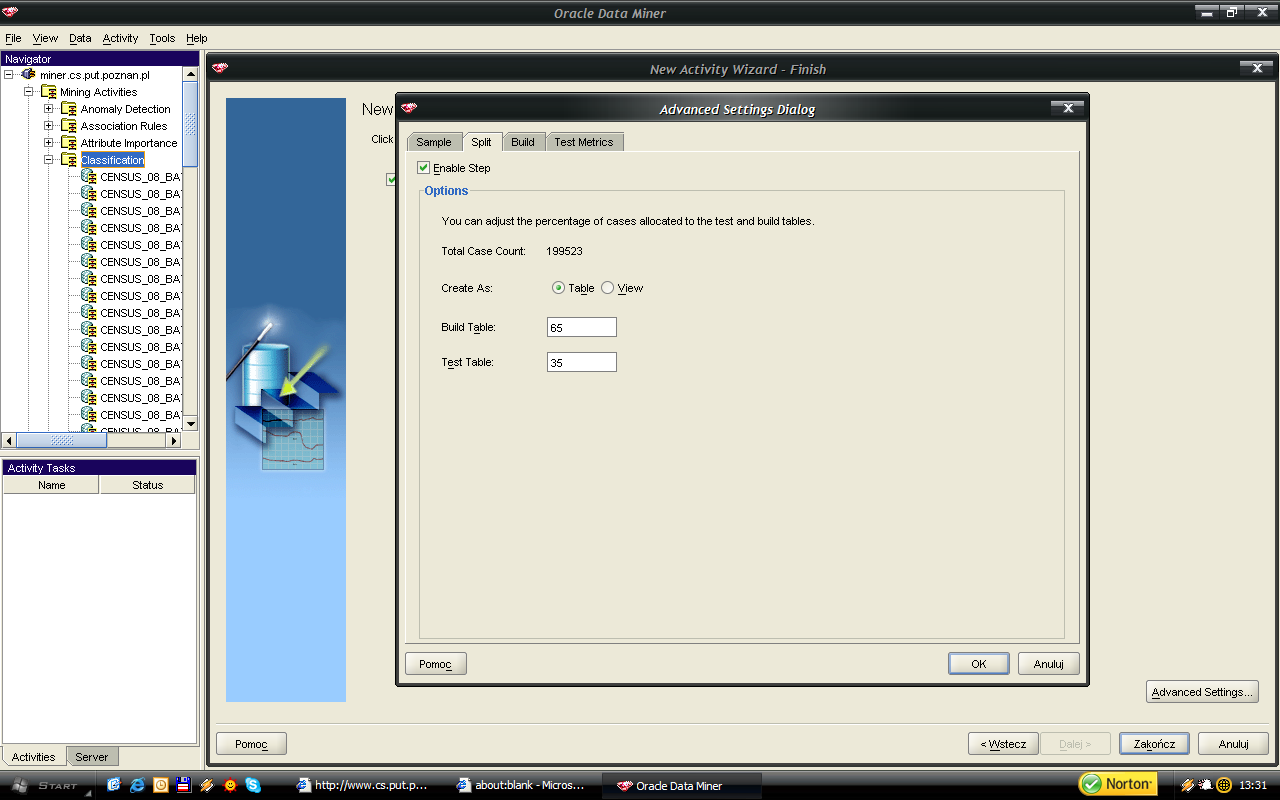The height and width of the screenshot is (800, 1280).
Task: Click the first blue quick launch icon
Action: pyautogui.click(x=114, y=785)
